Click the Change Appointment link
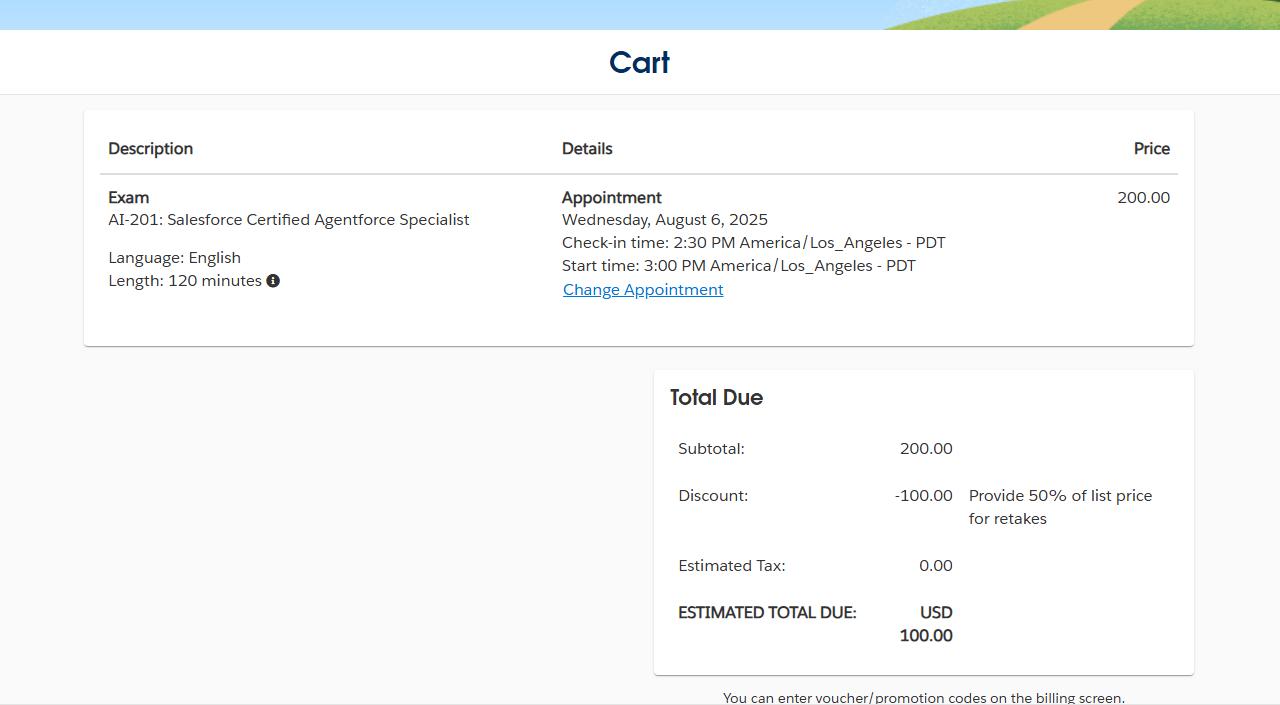The width and height of the screenshot is (1280, 705). click(x=643, y=289)
